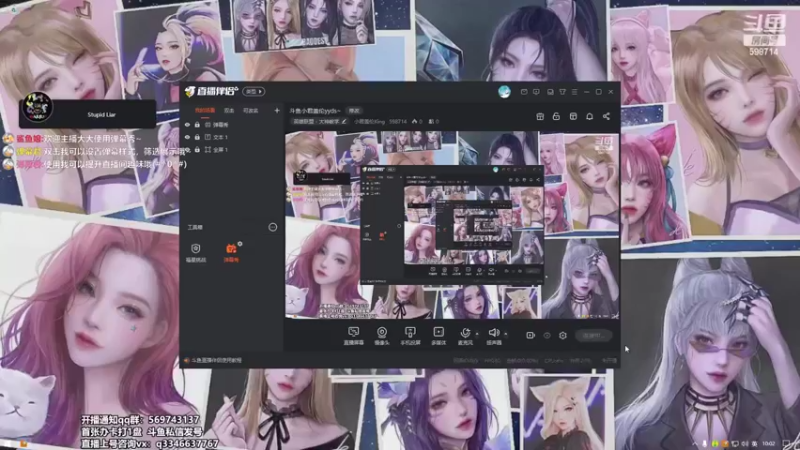800x450 pixels.
Task: Open the skin shirt icon in the title bar
Action: [562, 92]
